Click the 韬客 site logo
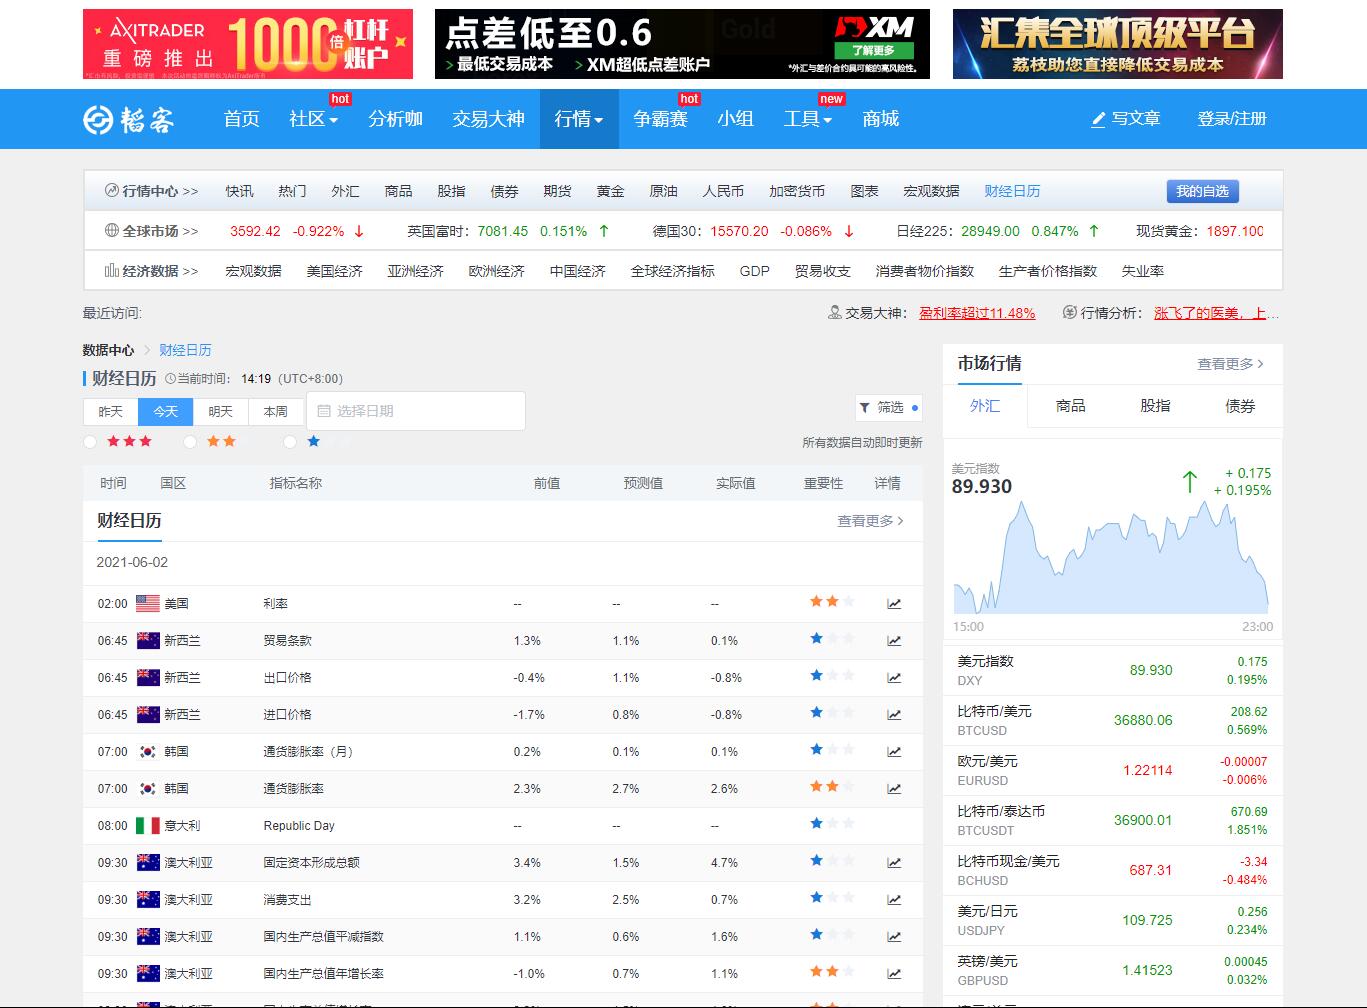Image resolution: width=1367 pixels, height=1008 pixels. coord(128,119)
